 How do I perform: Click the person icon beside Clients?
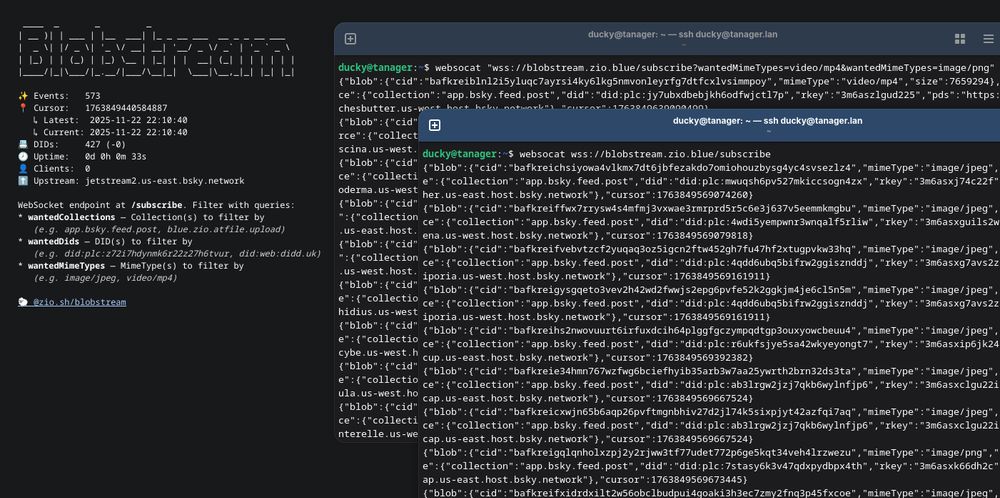coord(23,169)
